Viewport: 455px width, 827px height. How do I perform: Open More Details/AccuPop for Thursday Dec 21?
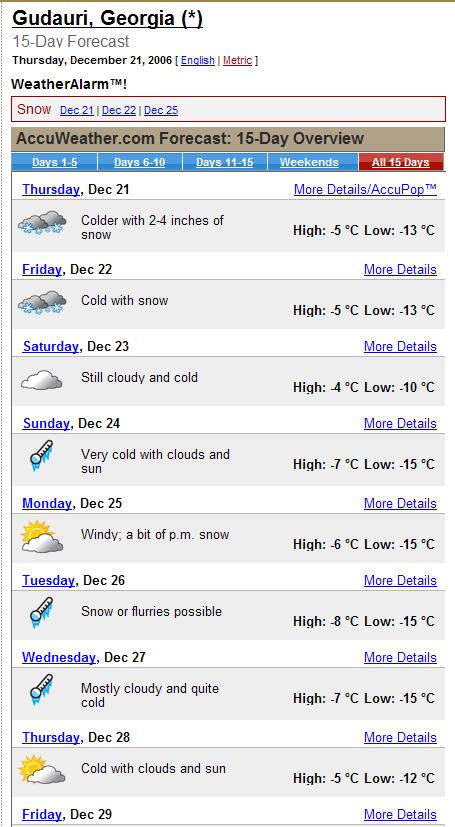365,189
